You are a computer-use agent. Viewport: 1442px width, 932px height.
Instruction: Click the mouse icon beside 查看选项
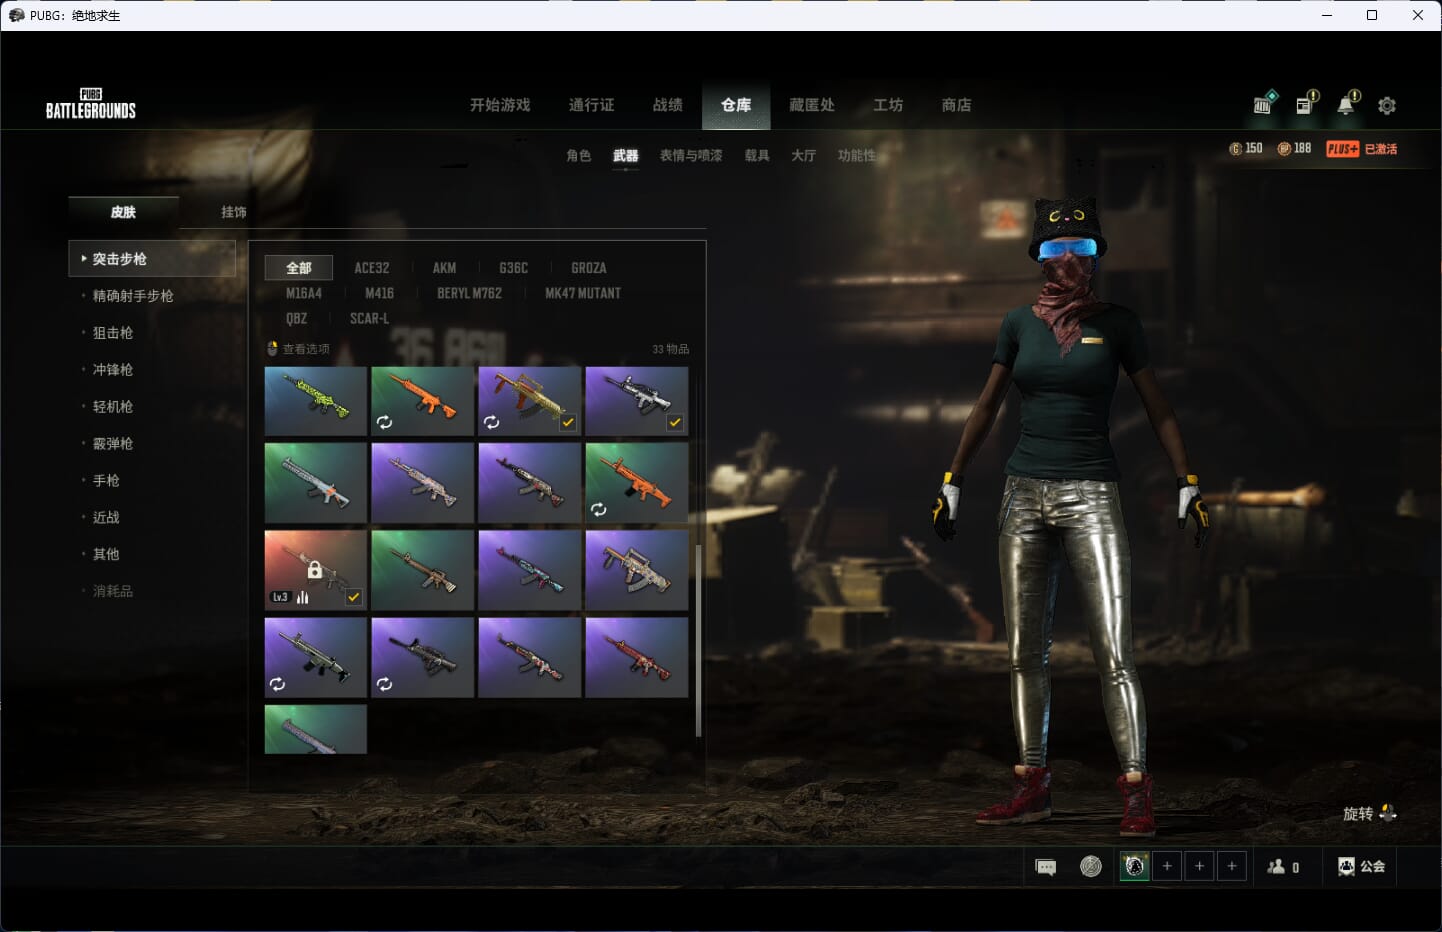point(272,349)
